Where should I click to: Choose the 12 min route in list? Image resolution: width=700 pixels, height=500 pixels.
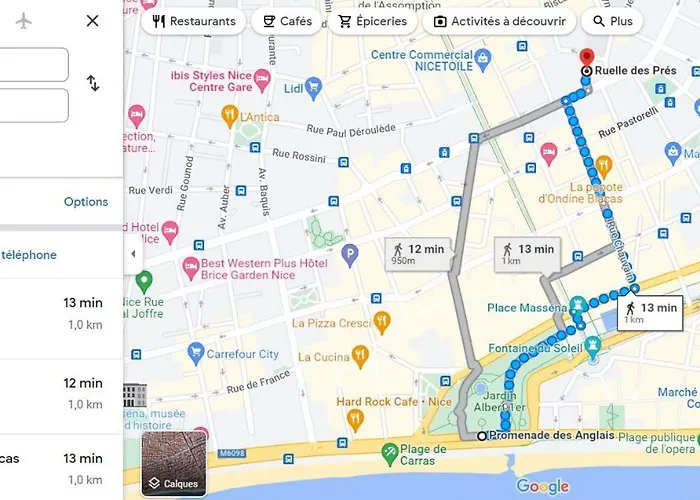tap(61, 393)
